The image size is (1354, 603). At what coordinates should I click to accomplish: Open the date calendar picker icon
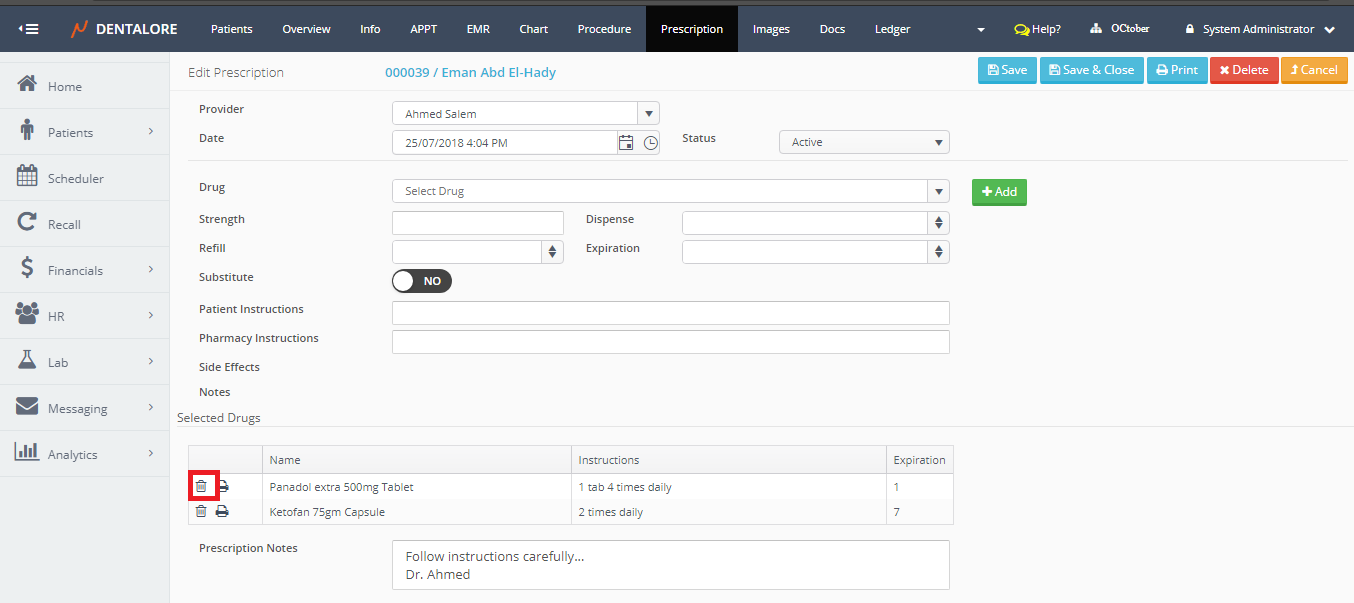pyautogui.click(x=626, y=143)
